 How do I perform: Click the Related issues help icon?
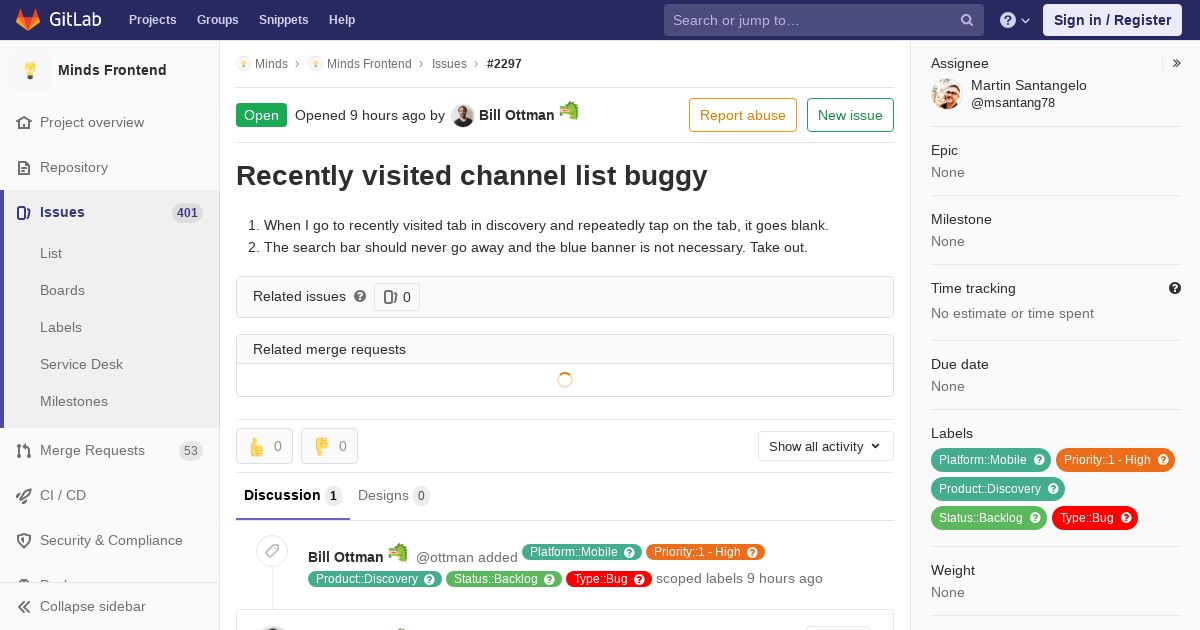(x=360, y=296)
